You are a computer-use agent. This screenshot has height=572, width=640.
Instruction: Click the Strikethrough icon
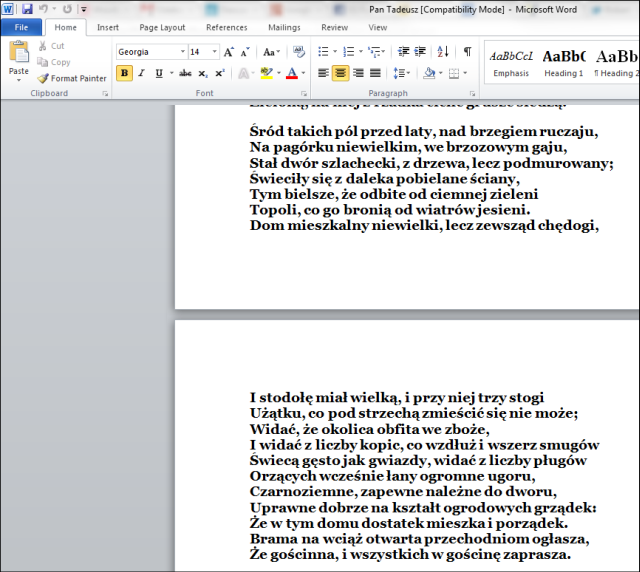click(x=185, y=73)
